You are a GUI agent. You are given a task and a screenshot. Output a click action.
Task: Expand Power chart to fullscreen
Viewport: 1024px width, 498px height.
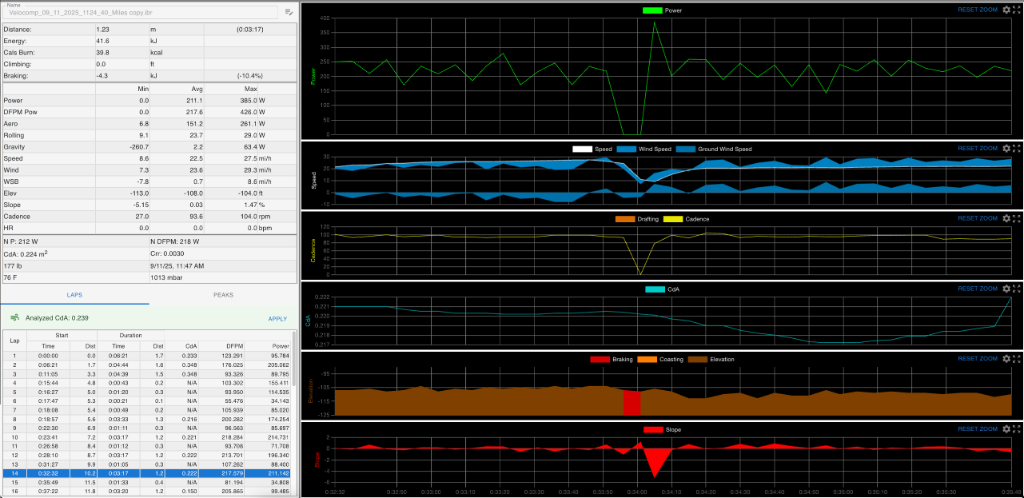(1016, 10)
